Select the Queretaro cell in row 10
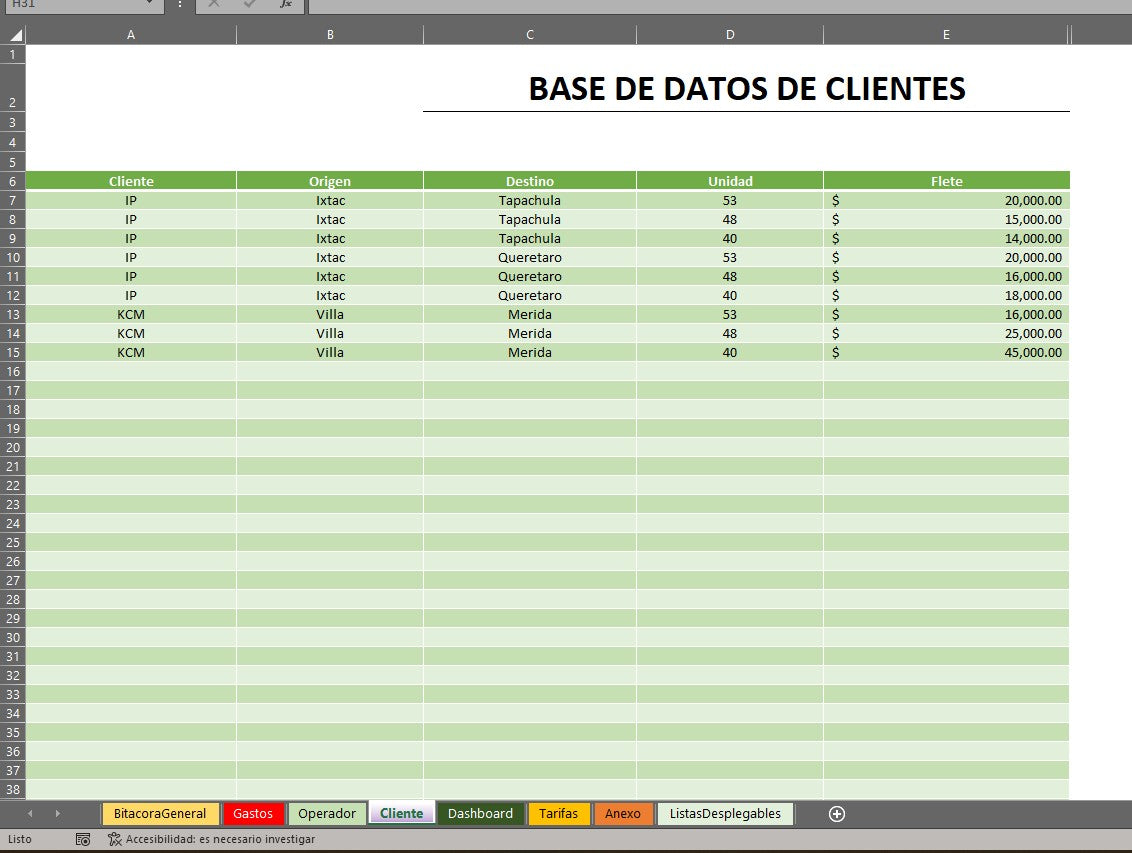The width and height of the screenshot is (1132, 853). (530, 258)
